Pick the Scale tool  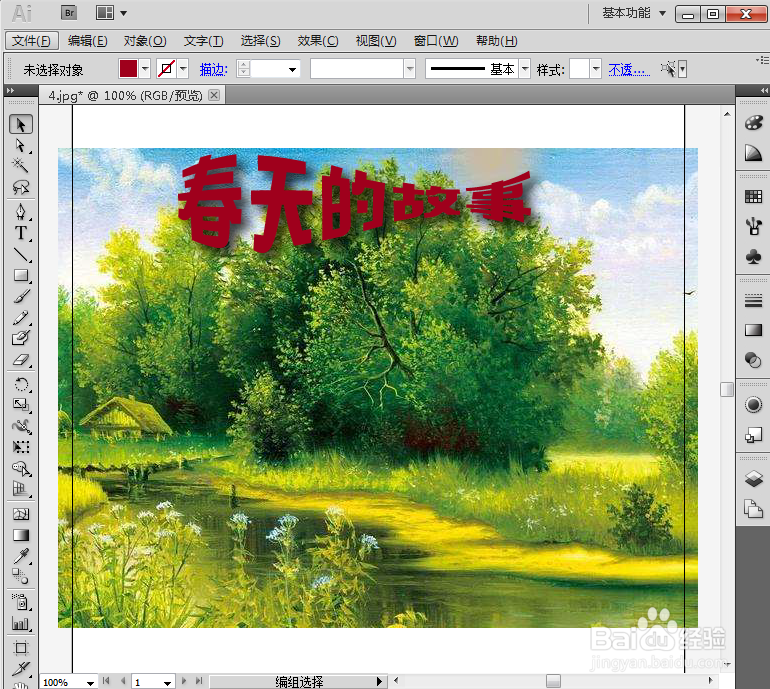pos(21,405)
